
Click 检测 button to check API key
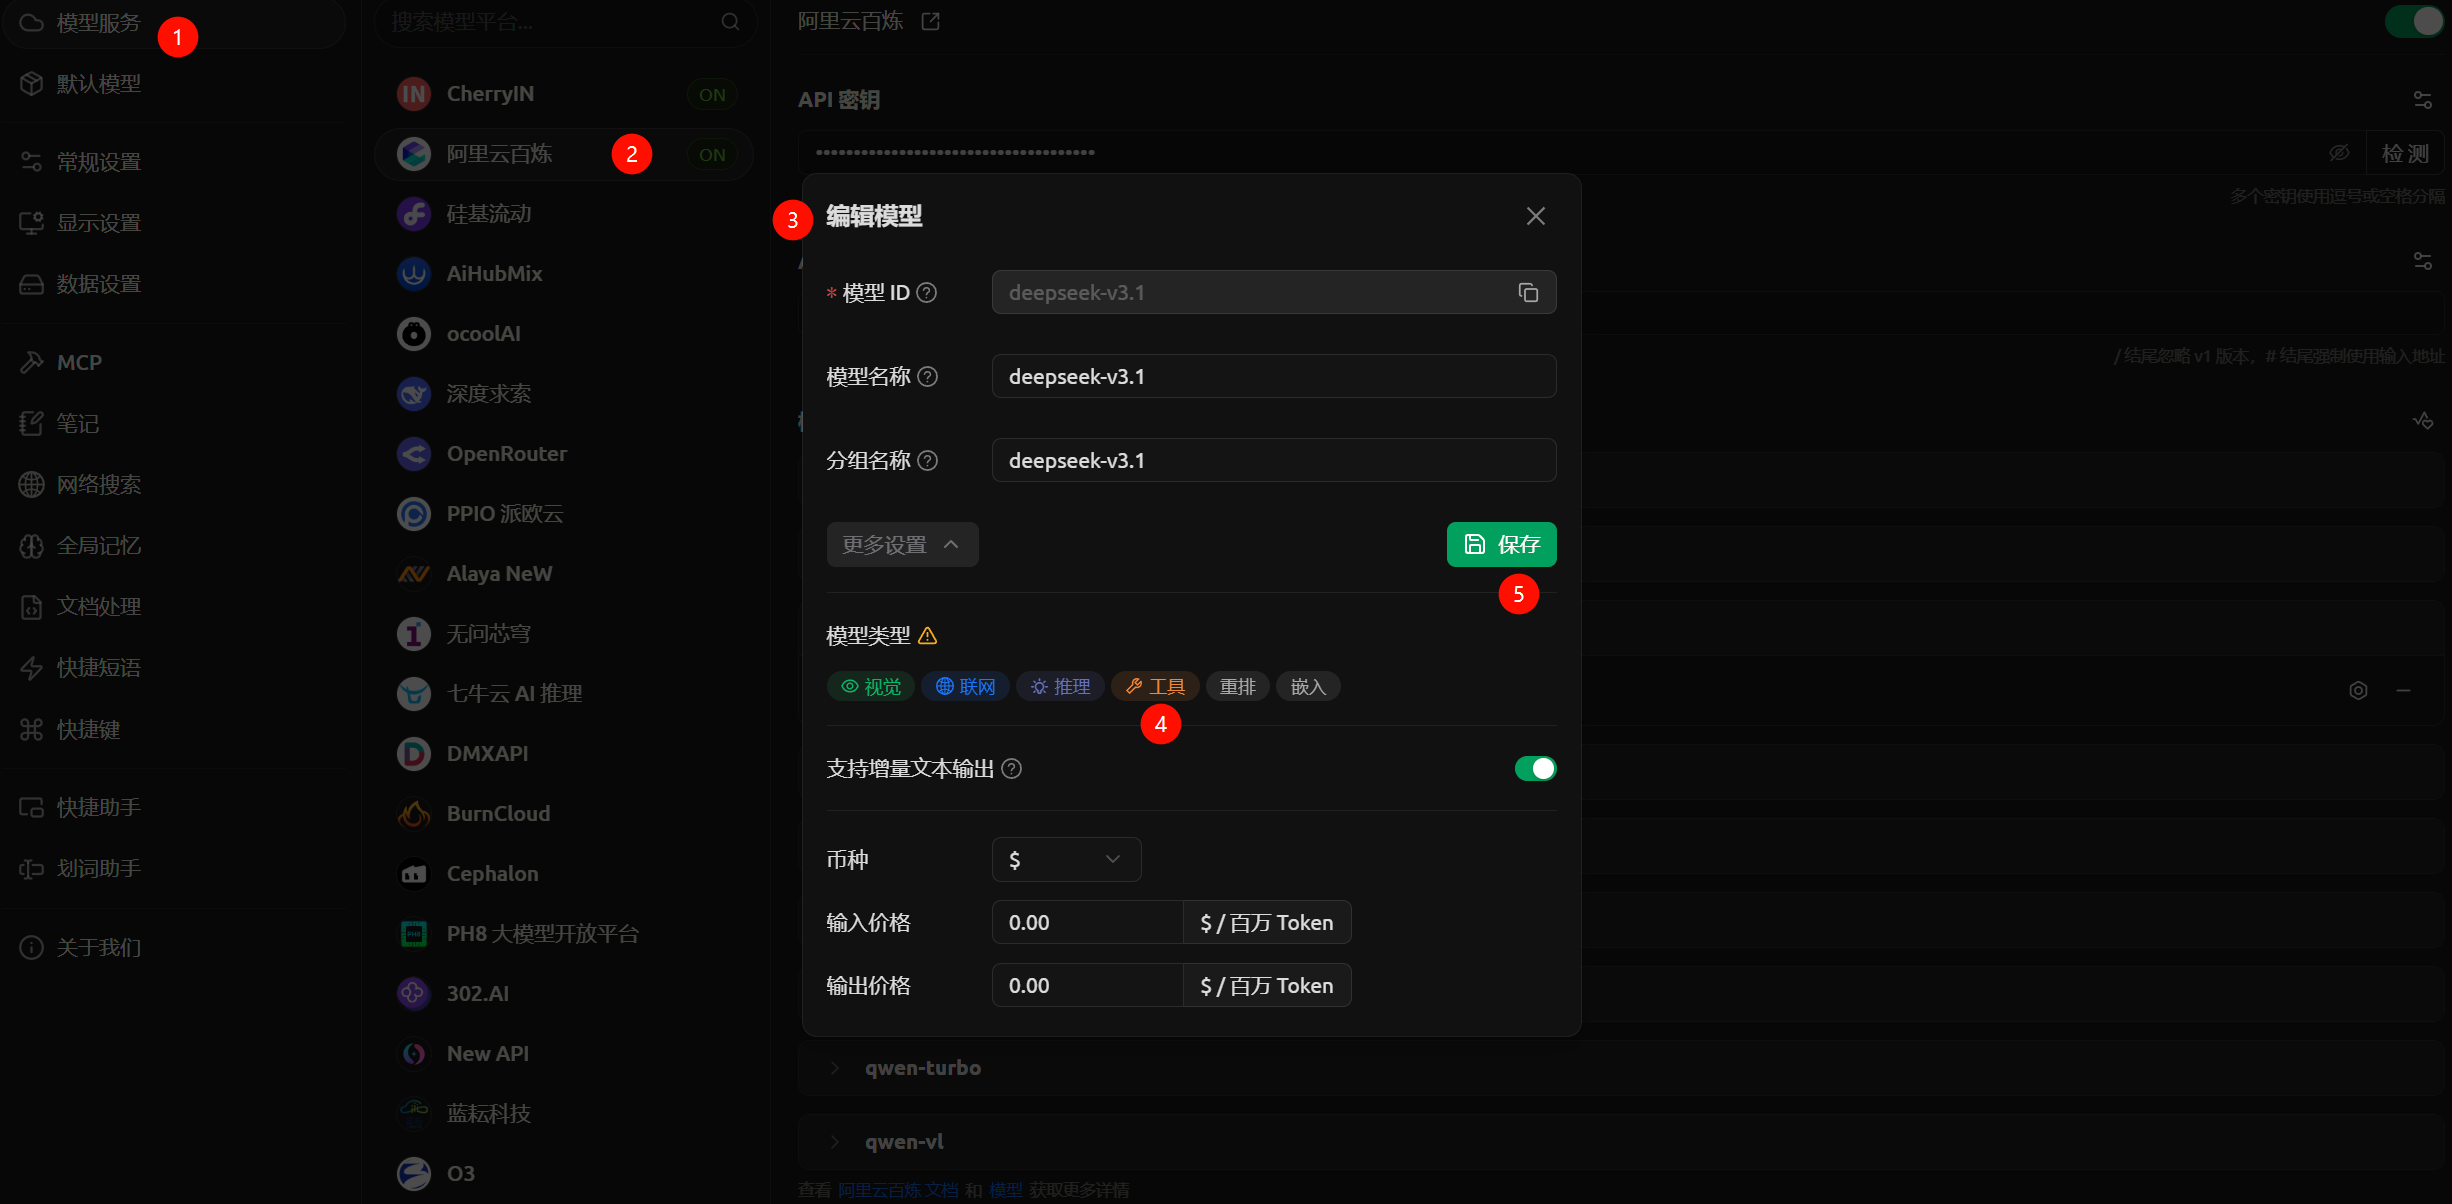2405,153
